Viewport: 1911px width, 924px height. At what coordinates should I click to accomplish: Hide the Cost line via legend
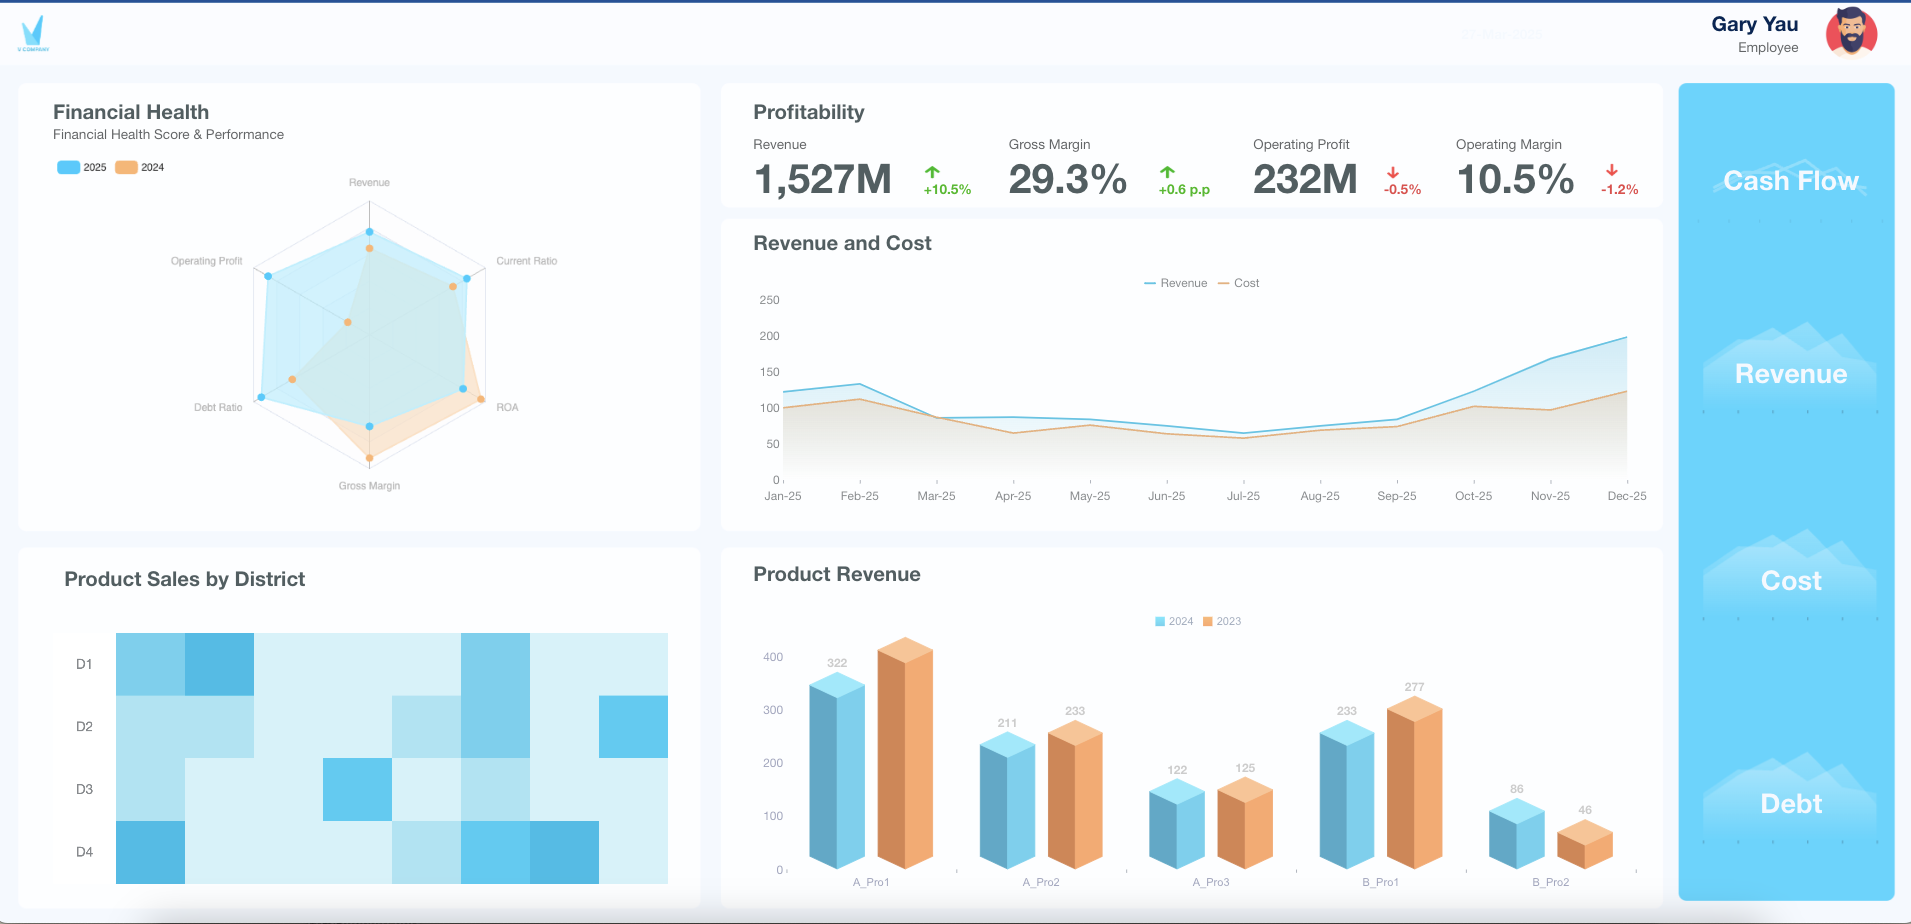coord(1238,284)
